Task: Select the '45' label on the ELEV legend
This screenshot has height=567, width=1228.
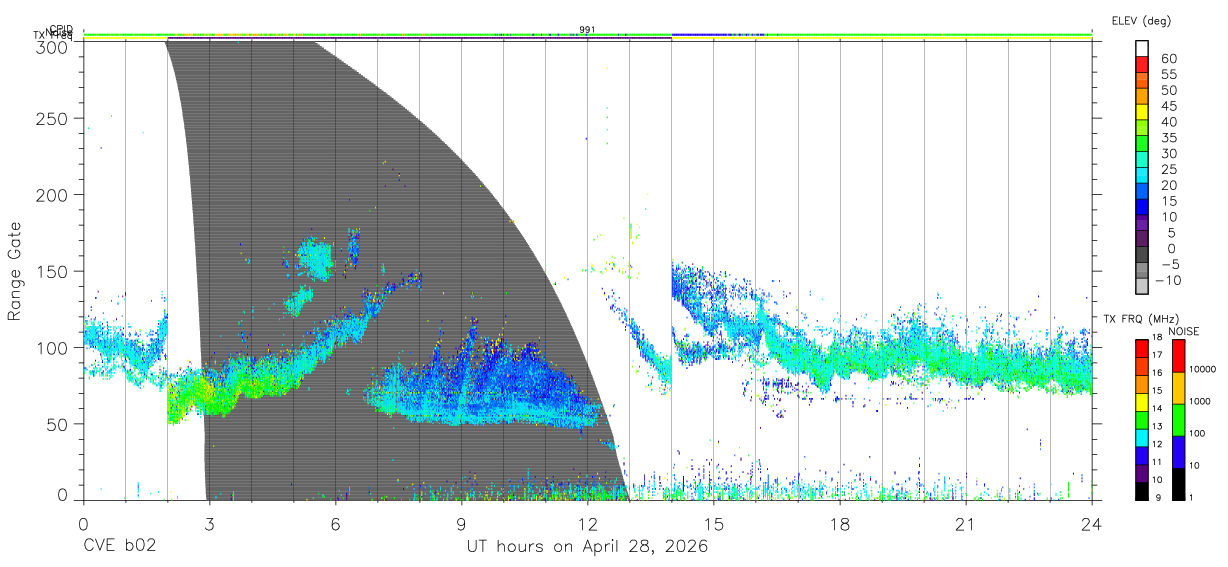Action: click(x=1169, y=106)
